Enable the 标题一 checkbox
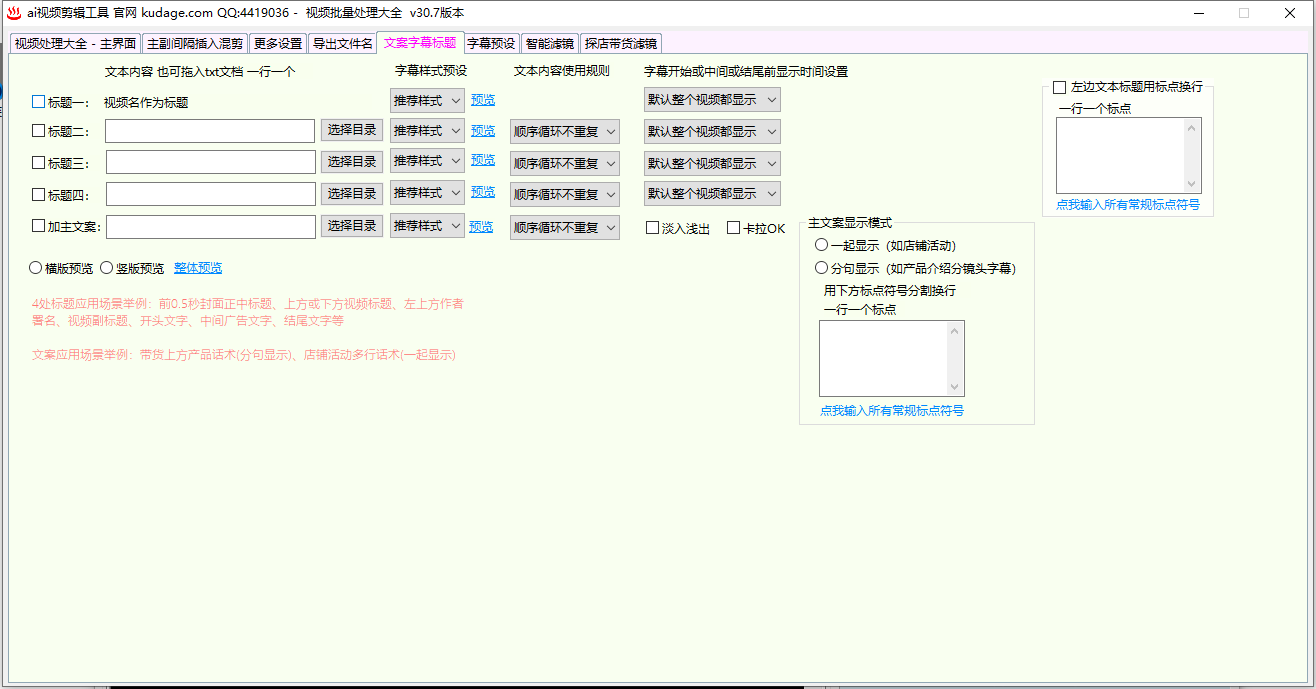This screenshot has width=1316, height=689. click(x=39, y=101)
